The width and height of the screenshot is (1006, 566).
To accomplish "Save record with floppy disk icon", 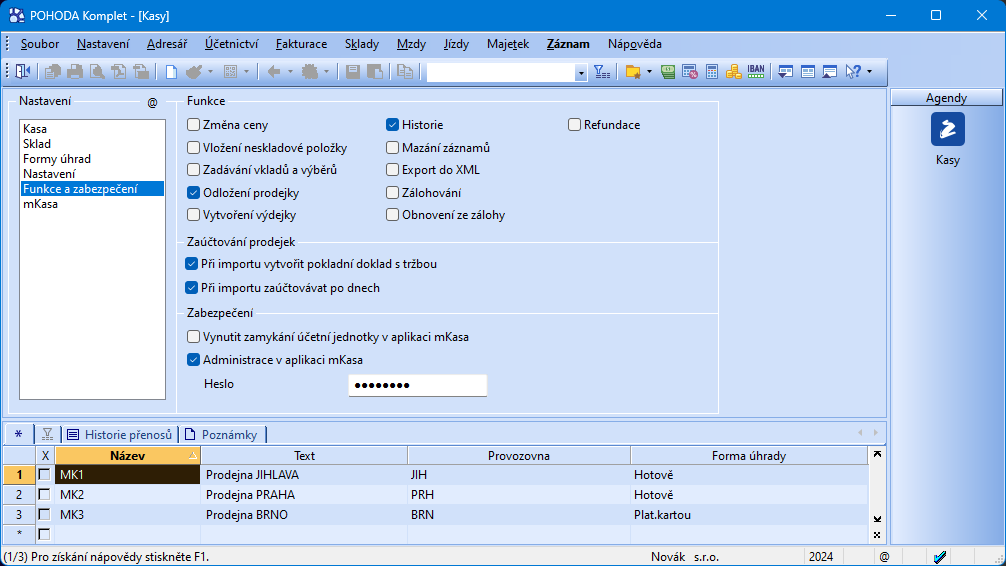I will [x=353, y=72].
